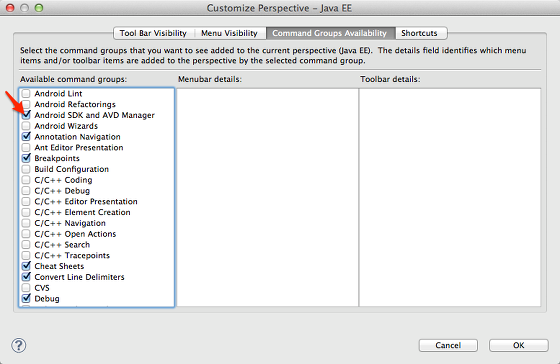Enable the C/C++ Navigation checkbox

pos(26,223)
